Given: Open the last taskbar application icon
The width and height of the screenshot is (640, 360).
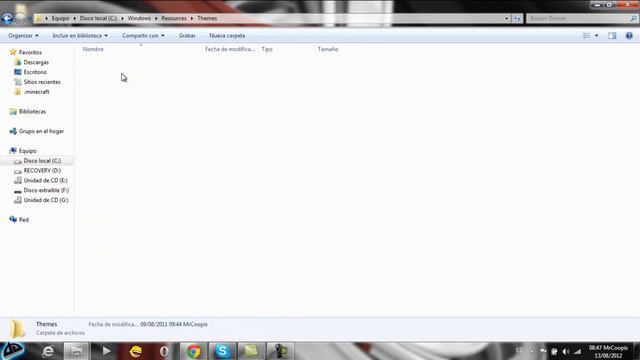Looking at the screenshot, I should click(x=280, y=351).
